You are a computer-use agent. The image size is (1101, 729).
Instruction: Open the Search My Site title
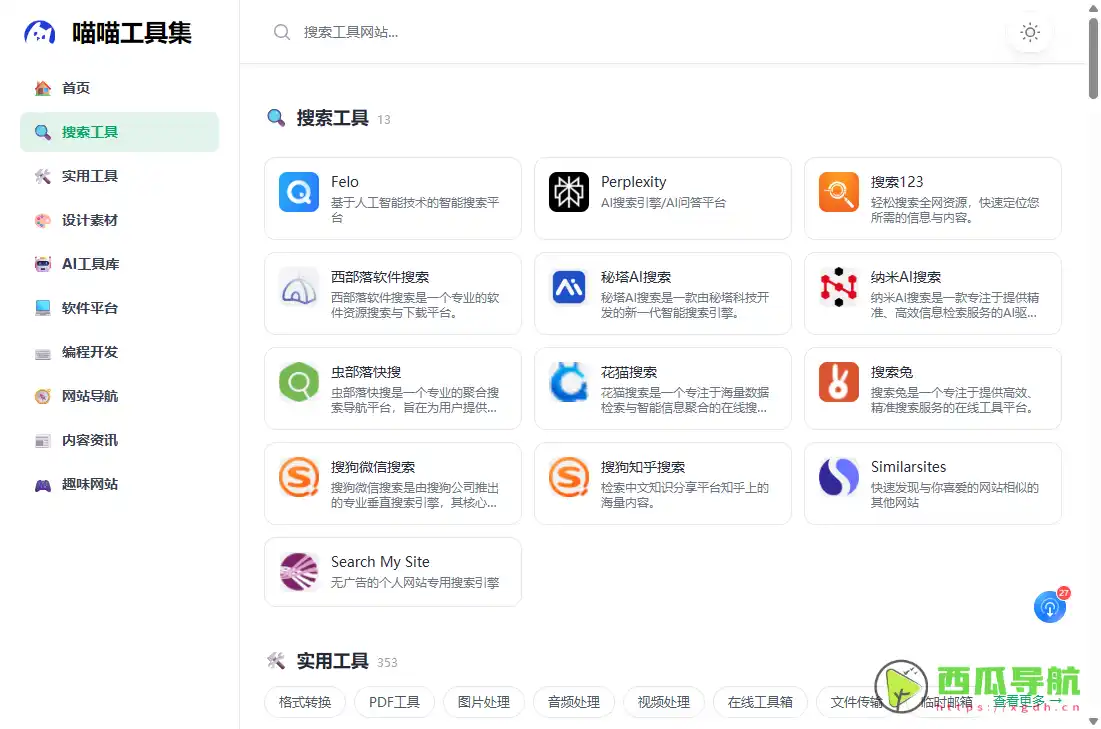point(380,562)
